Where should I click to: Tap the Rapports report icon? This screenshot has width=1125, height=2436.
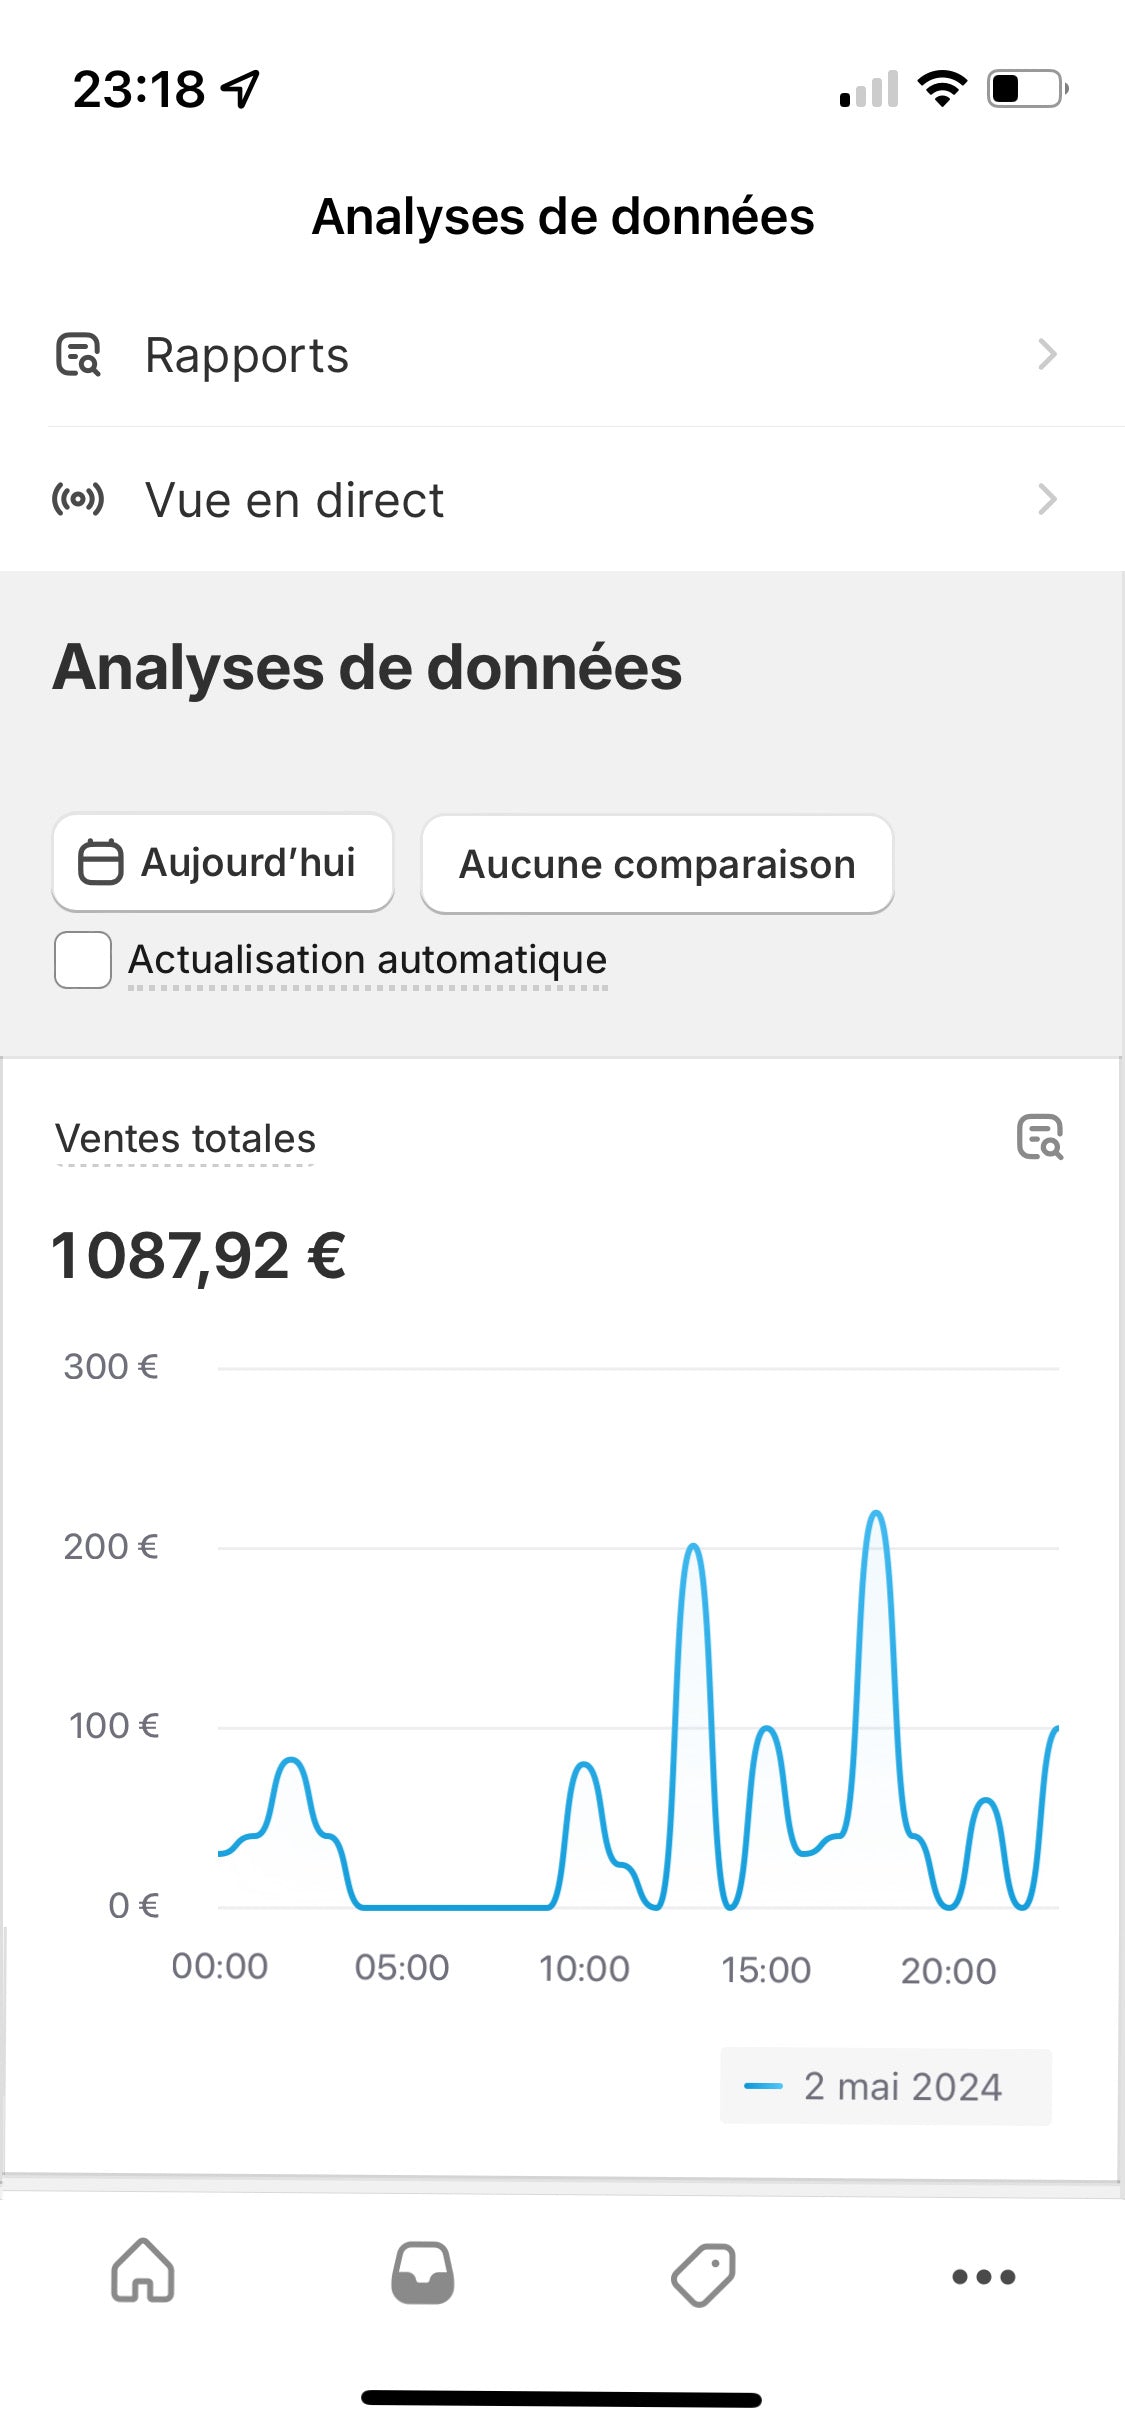(x=78, y=355)
